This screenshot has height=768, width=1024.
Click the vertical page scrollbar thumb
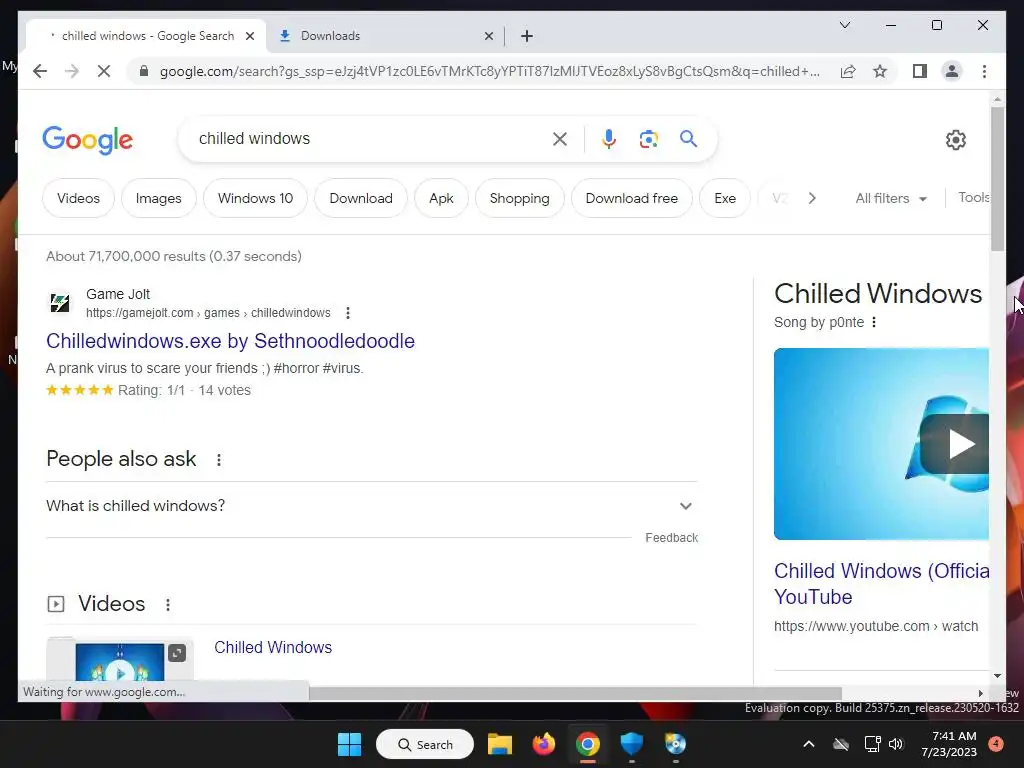997,178
